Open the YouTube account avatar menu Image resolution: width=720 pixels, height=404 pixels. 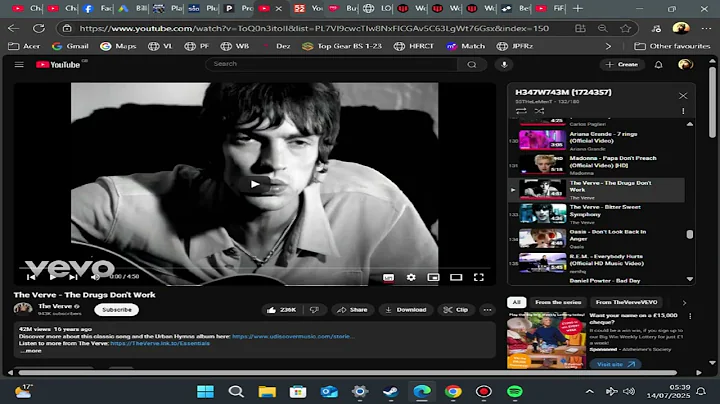(685, 65)
